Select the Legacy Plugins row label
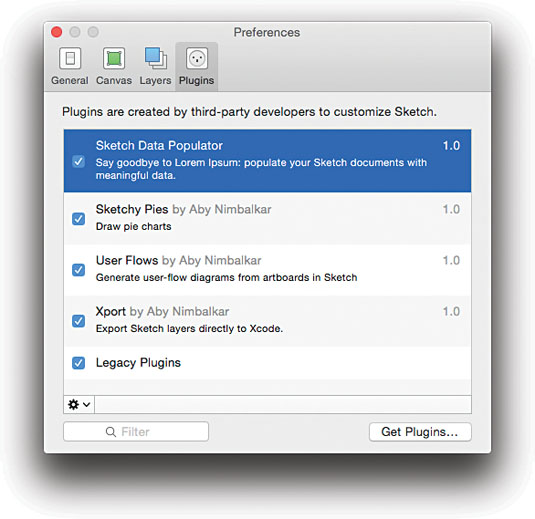 (x=138, y=363)
